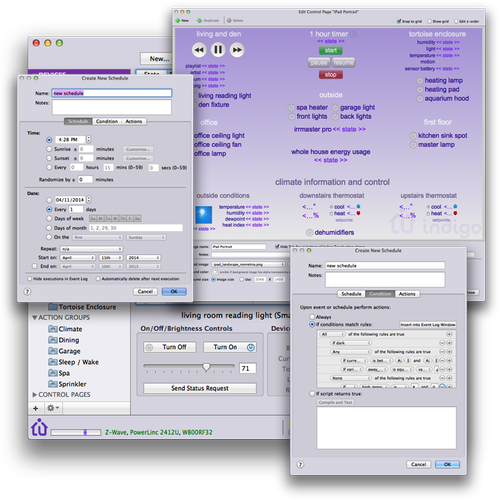Expand the CONTROL PAGES section
This screenshot has width=500, height=500.
tap(34, 395)
